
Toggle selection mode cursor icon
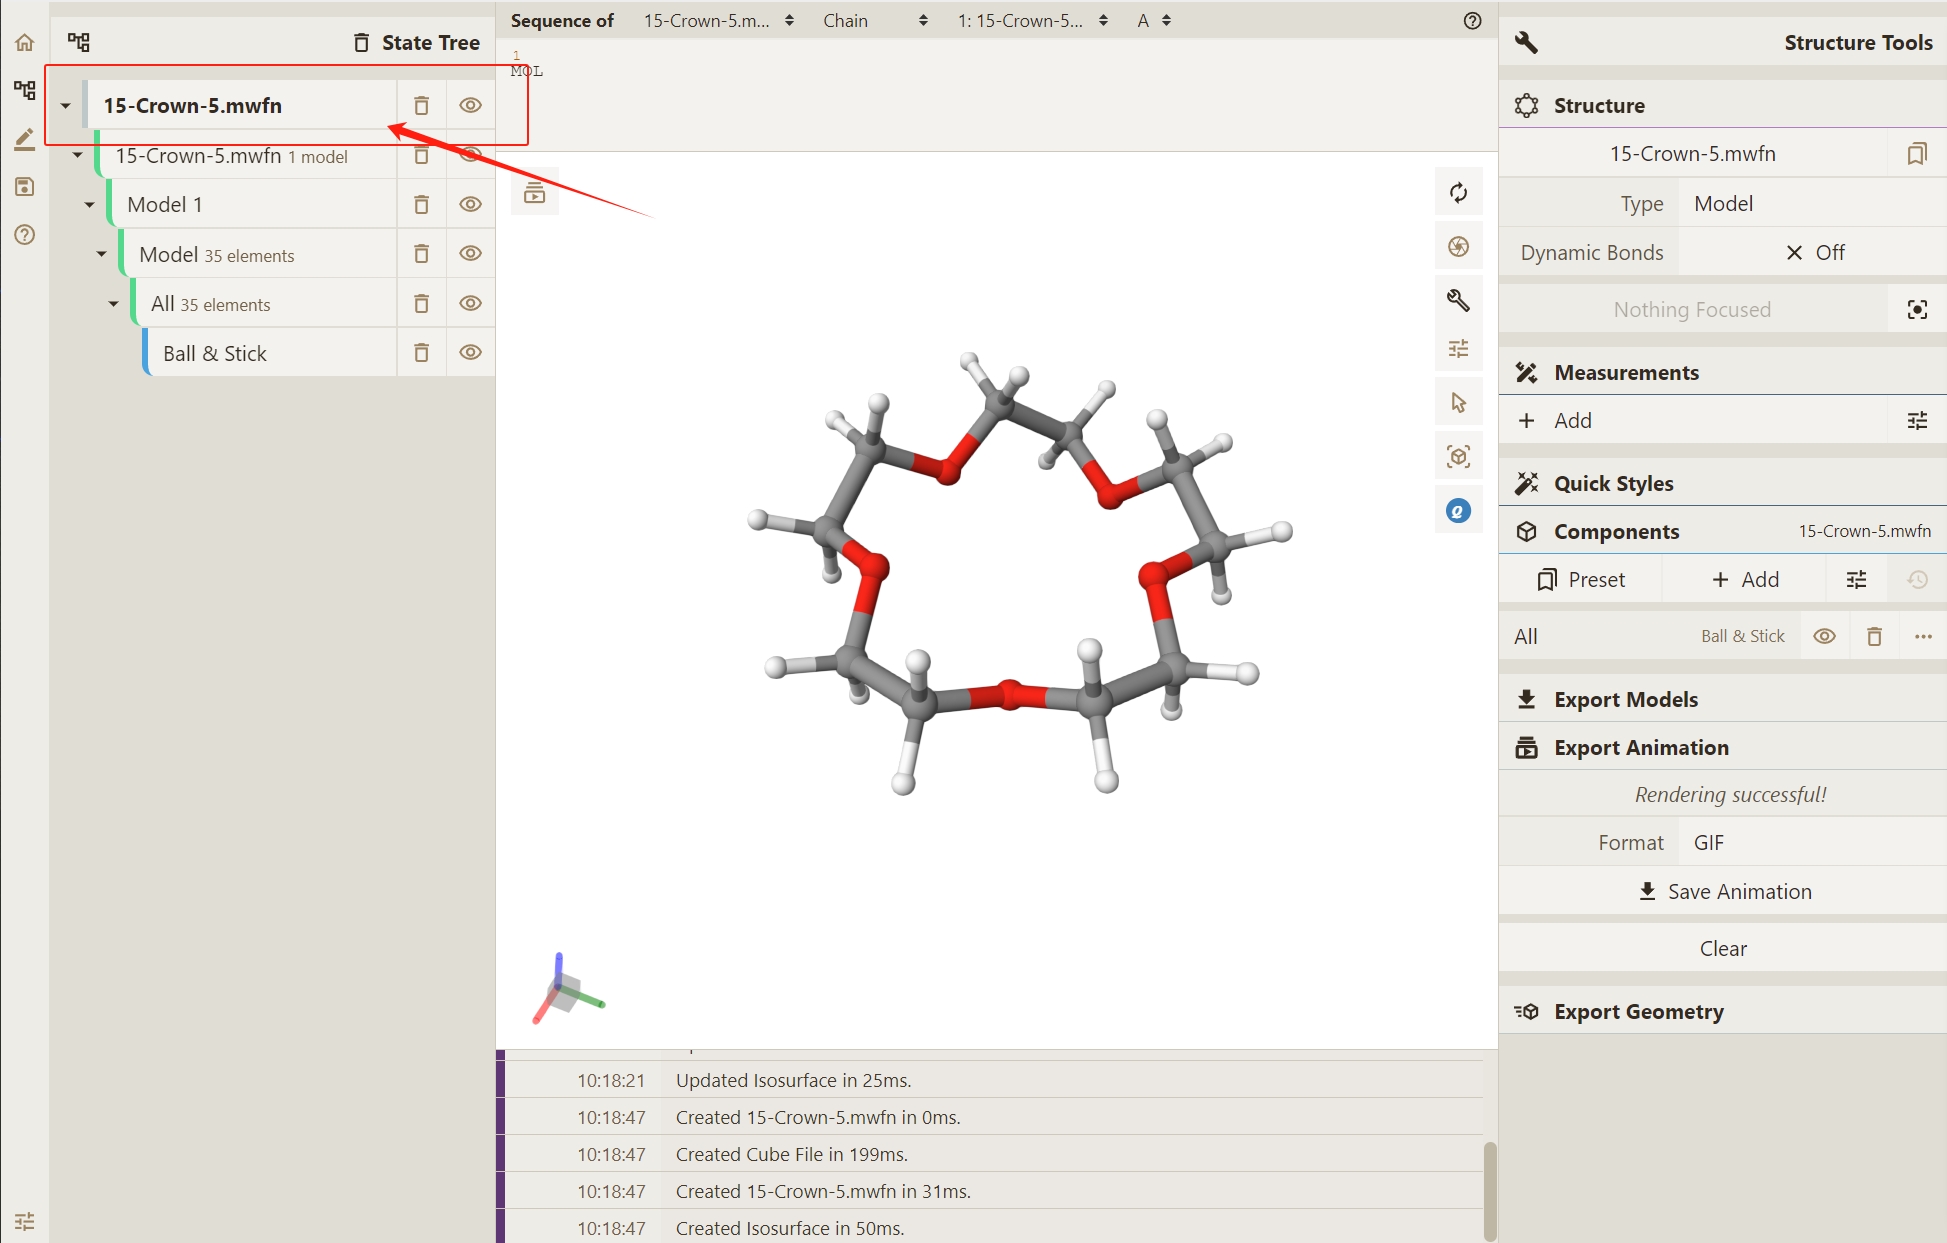pos(1458,403)
